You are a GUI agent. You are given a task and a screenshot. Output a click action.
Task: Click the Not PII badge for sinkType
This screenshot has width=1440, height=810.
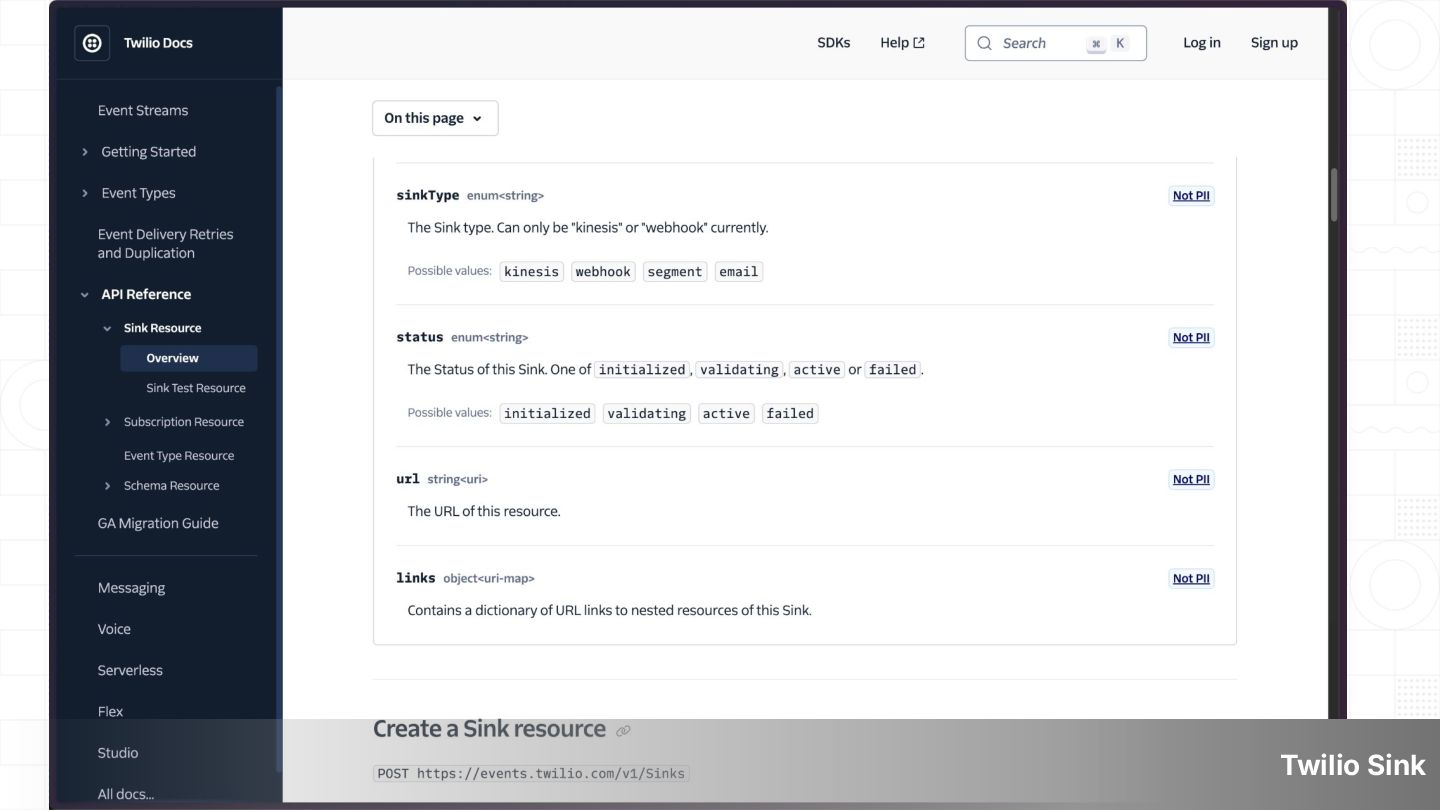tap(1191, 196)
